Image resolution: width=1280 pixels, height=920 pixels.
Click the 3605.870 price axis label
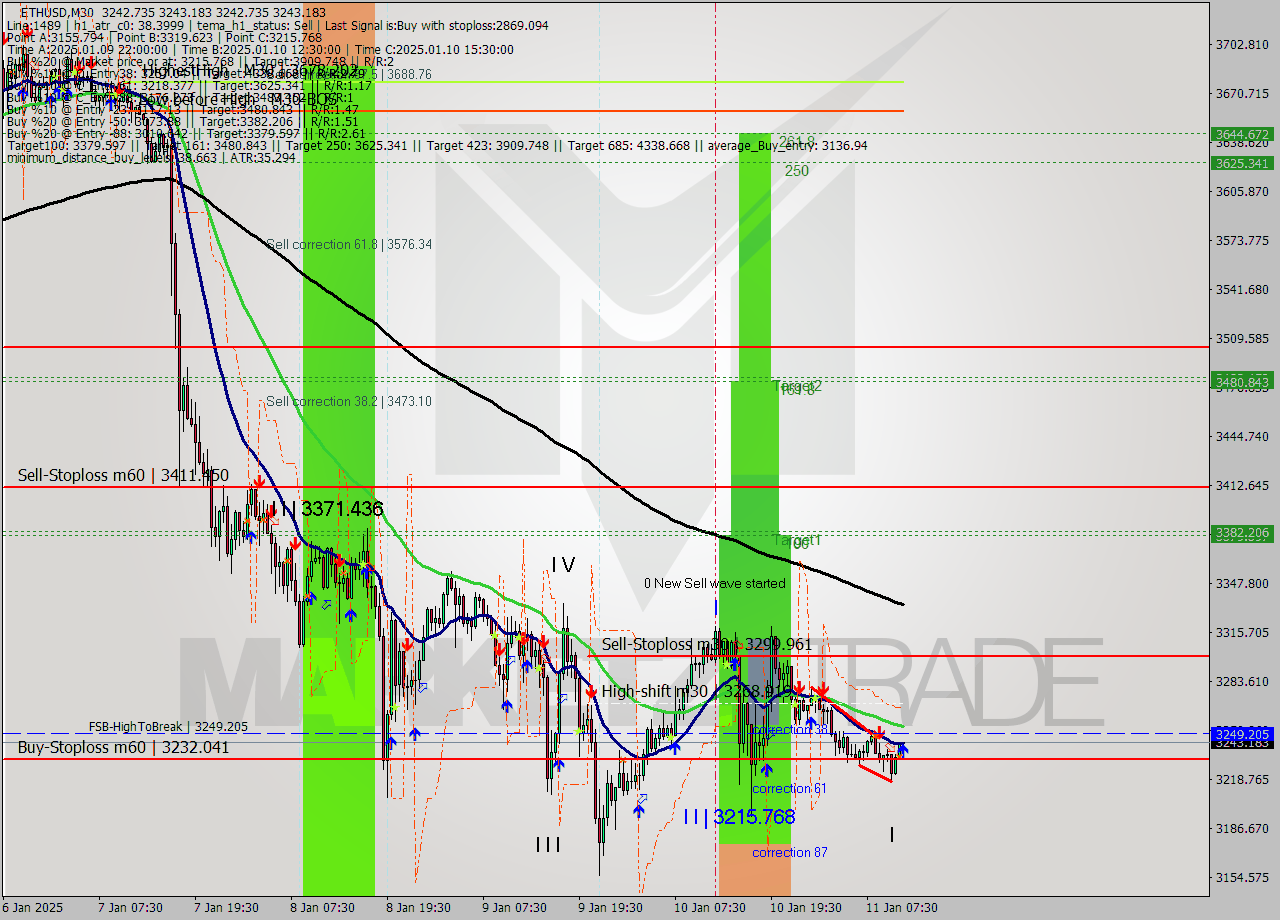[x=1242, y=191]
